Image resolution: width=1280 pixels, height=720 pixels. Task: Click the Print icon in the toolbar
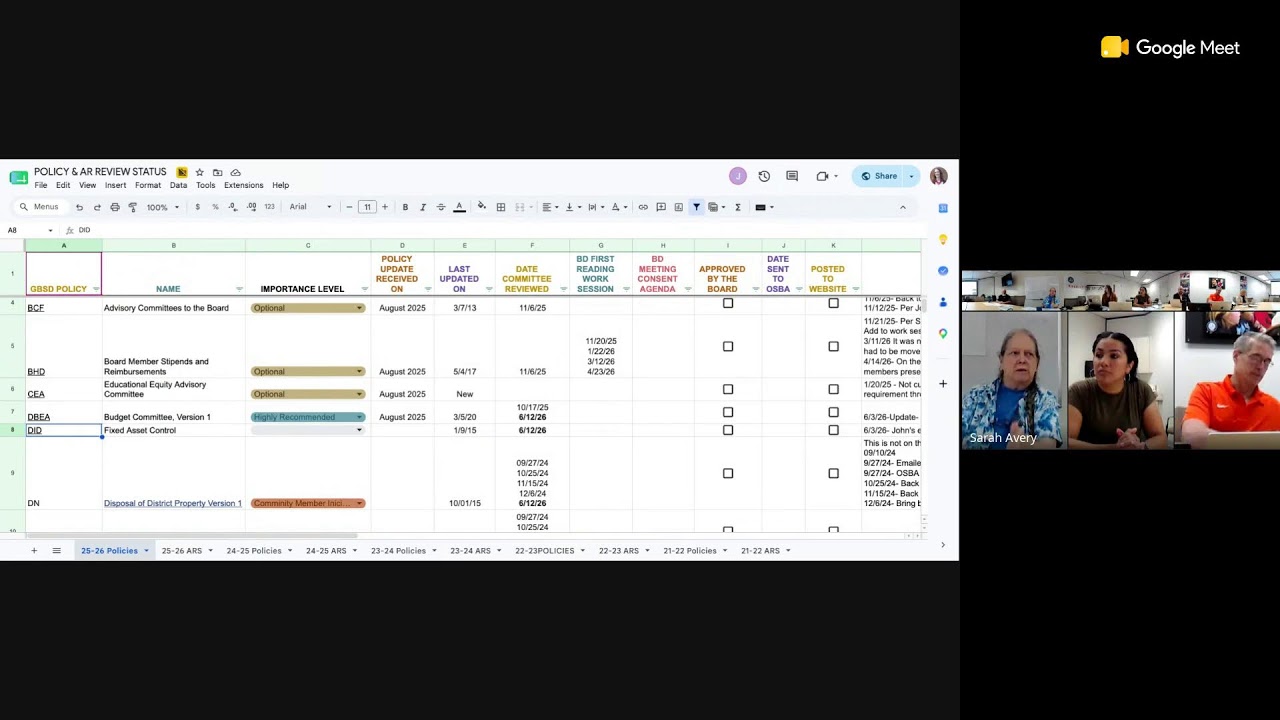tap(115, 207)
